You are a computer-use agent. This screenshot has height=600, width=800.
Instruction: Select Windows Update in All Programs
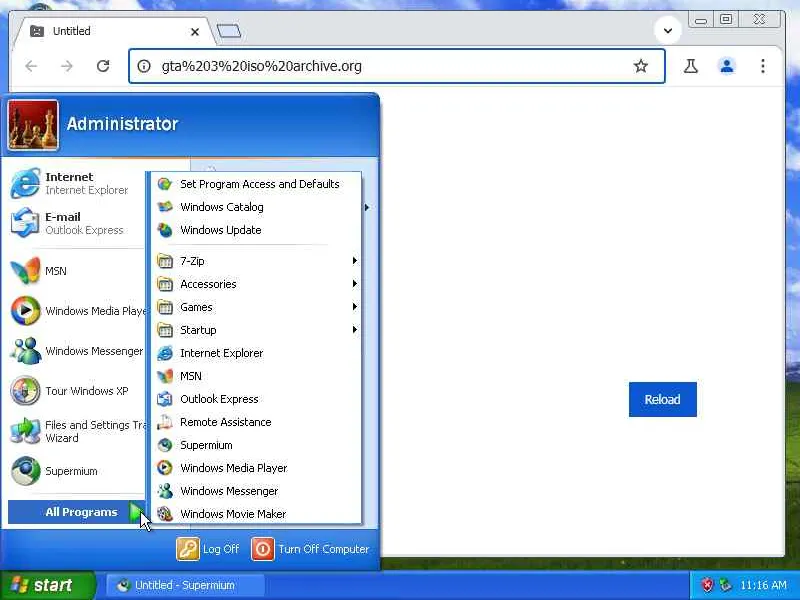pos(257,230)
